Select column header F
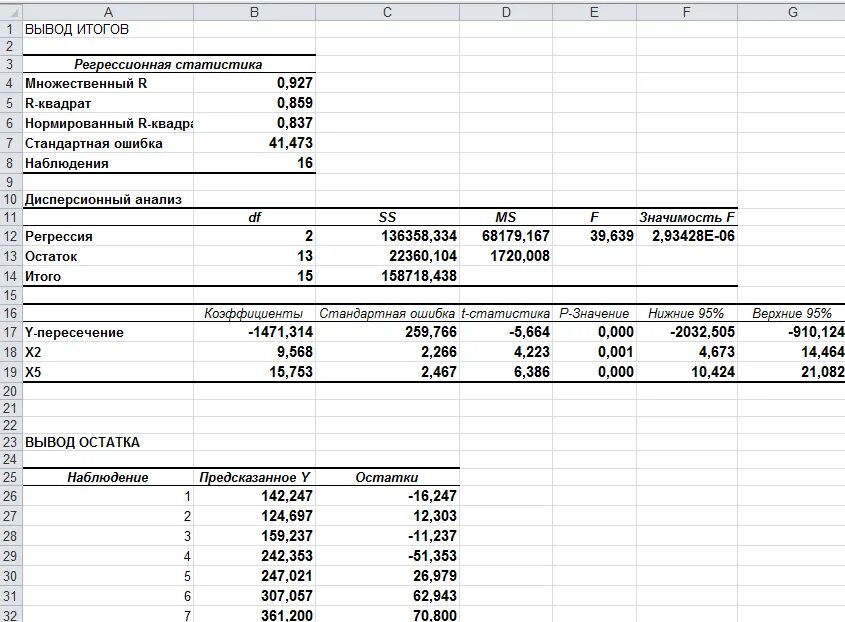 click(687, 12)
